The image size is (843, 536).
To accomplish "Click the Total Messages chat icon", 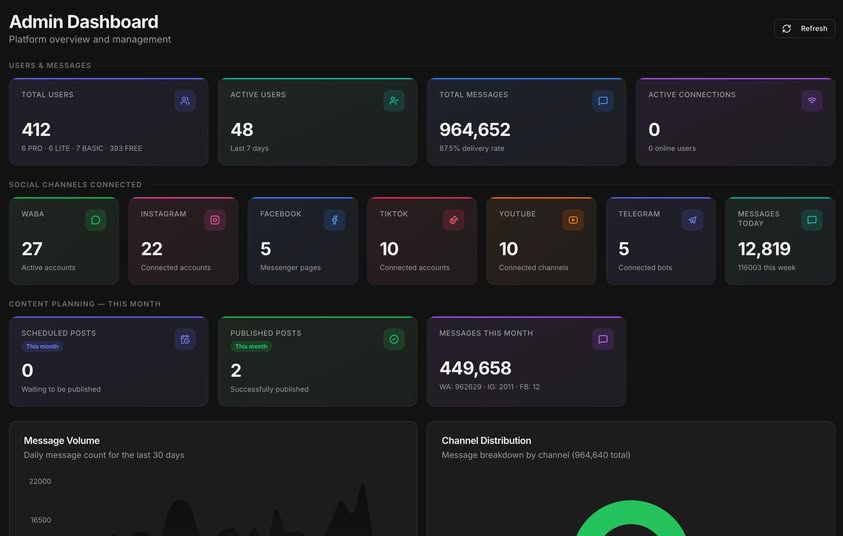I will (x=603, y=101).
